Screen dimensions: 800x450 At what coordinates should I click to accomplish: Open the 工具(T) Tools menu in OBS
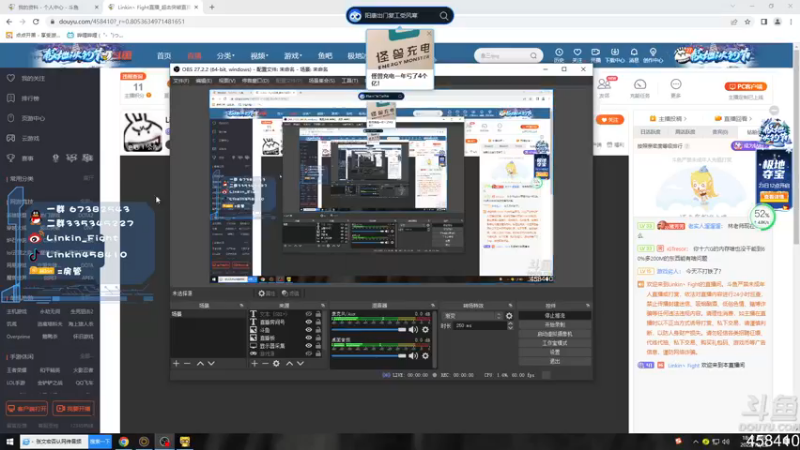[349, 81]
